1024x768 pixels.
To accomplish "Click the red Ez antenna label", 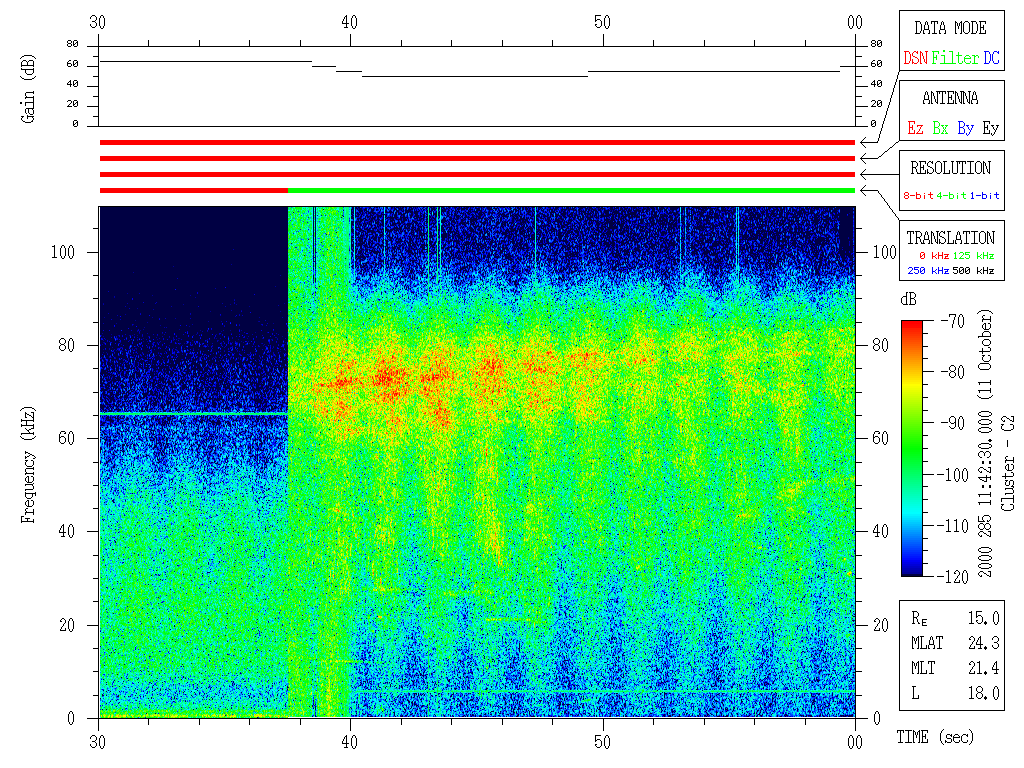I will click(x=915, y=129).
